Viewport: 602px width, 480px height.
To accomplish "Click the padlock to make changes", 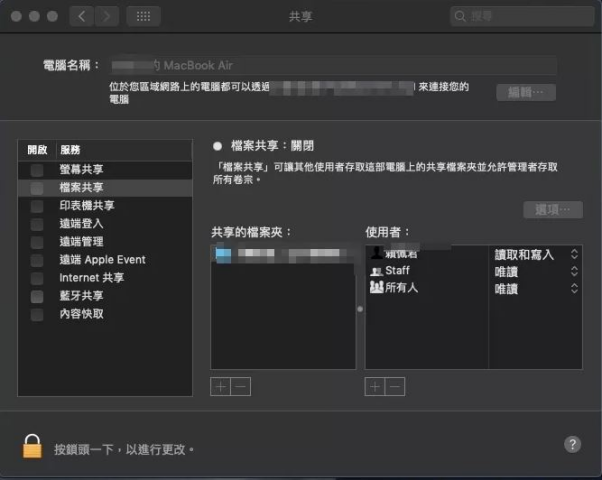I will pyautogui.click(x=32, y=446).
